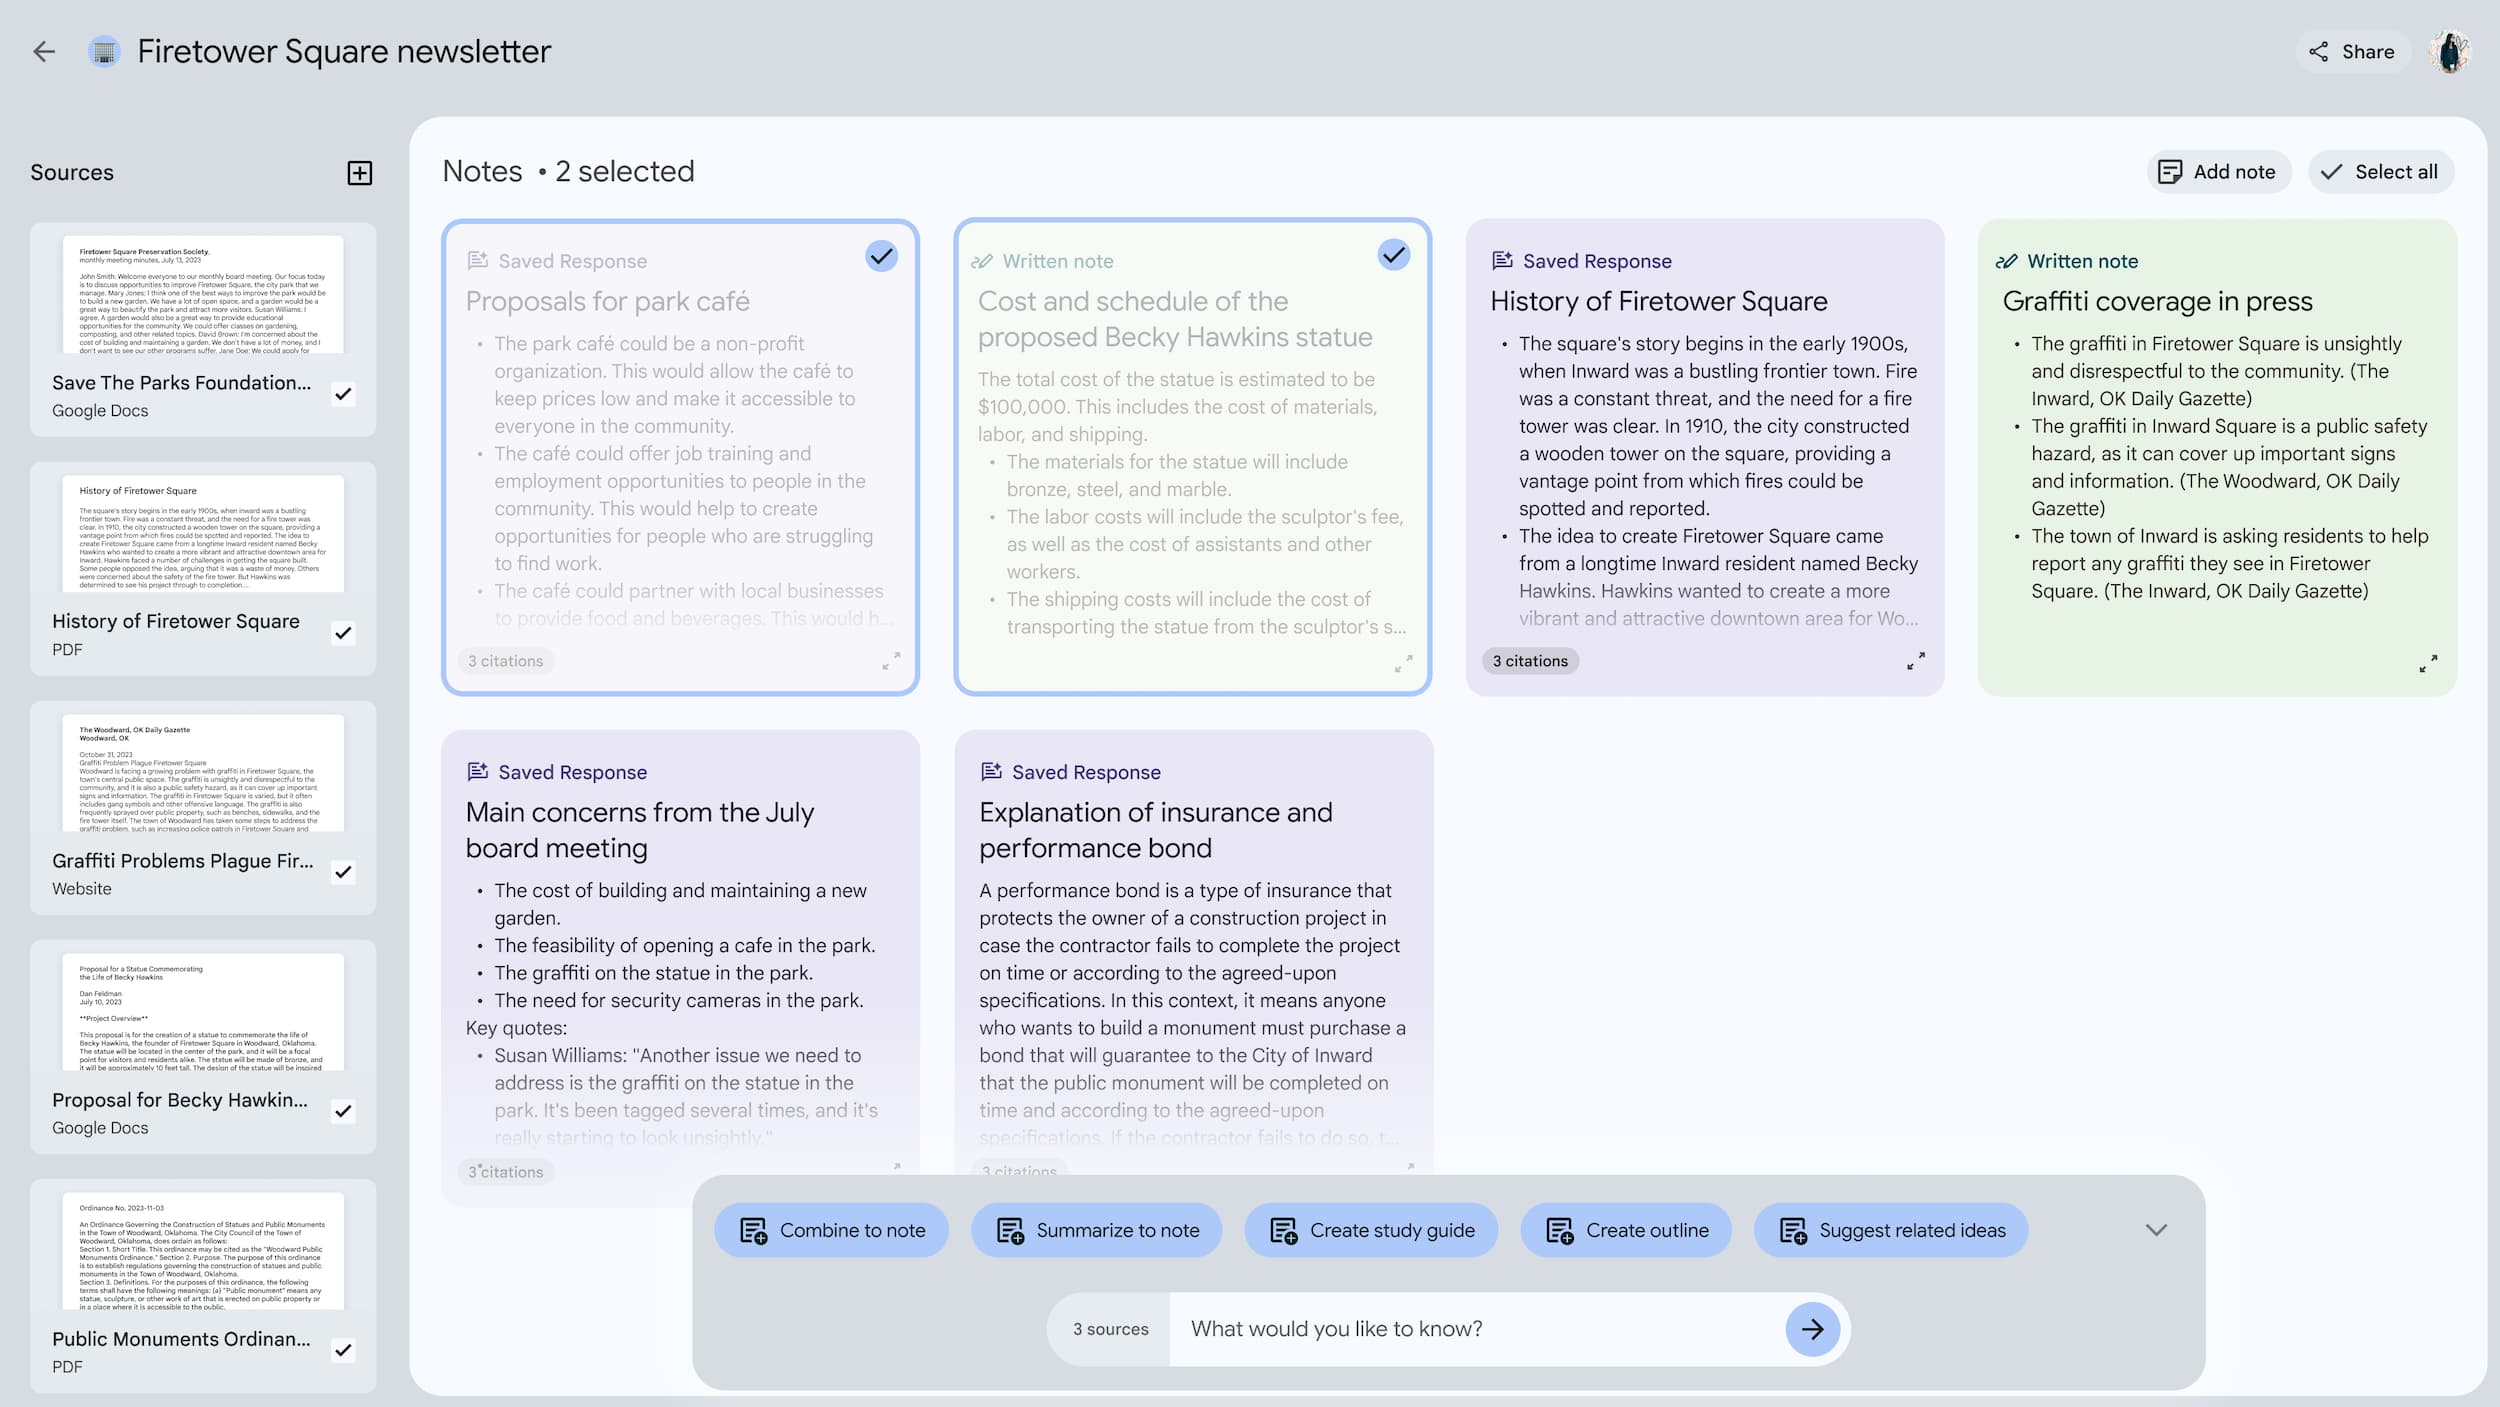
Task: Expand the History of Firetower Square note
Action: tap(1915, 661)
